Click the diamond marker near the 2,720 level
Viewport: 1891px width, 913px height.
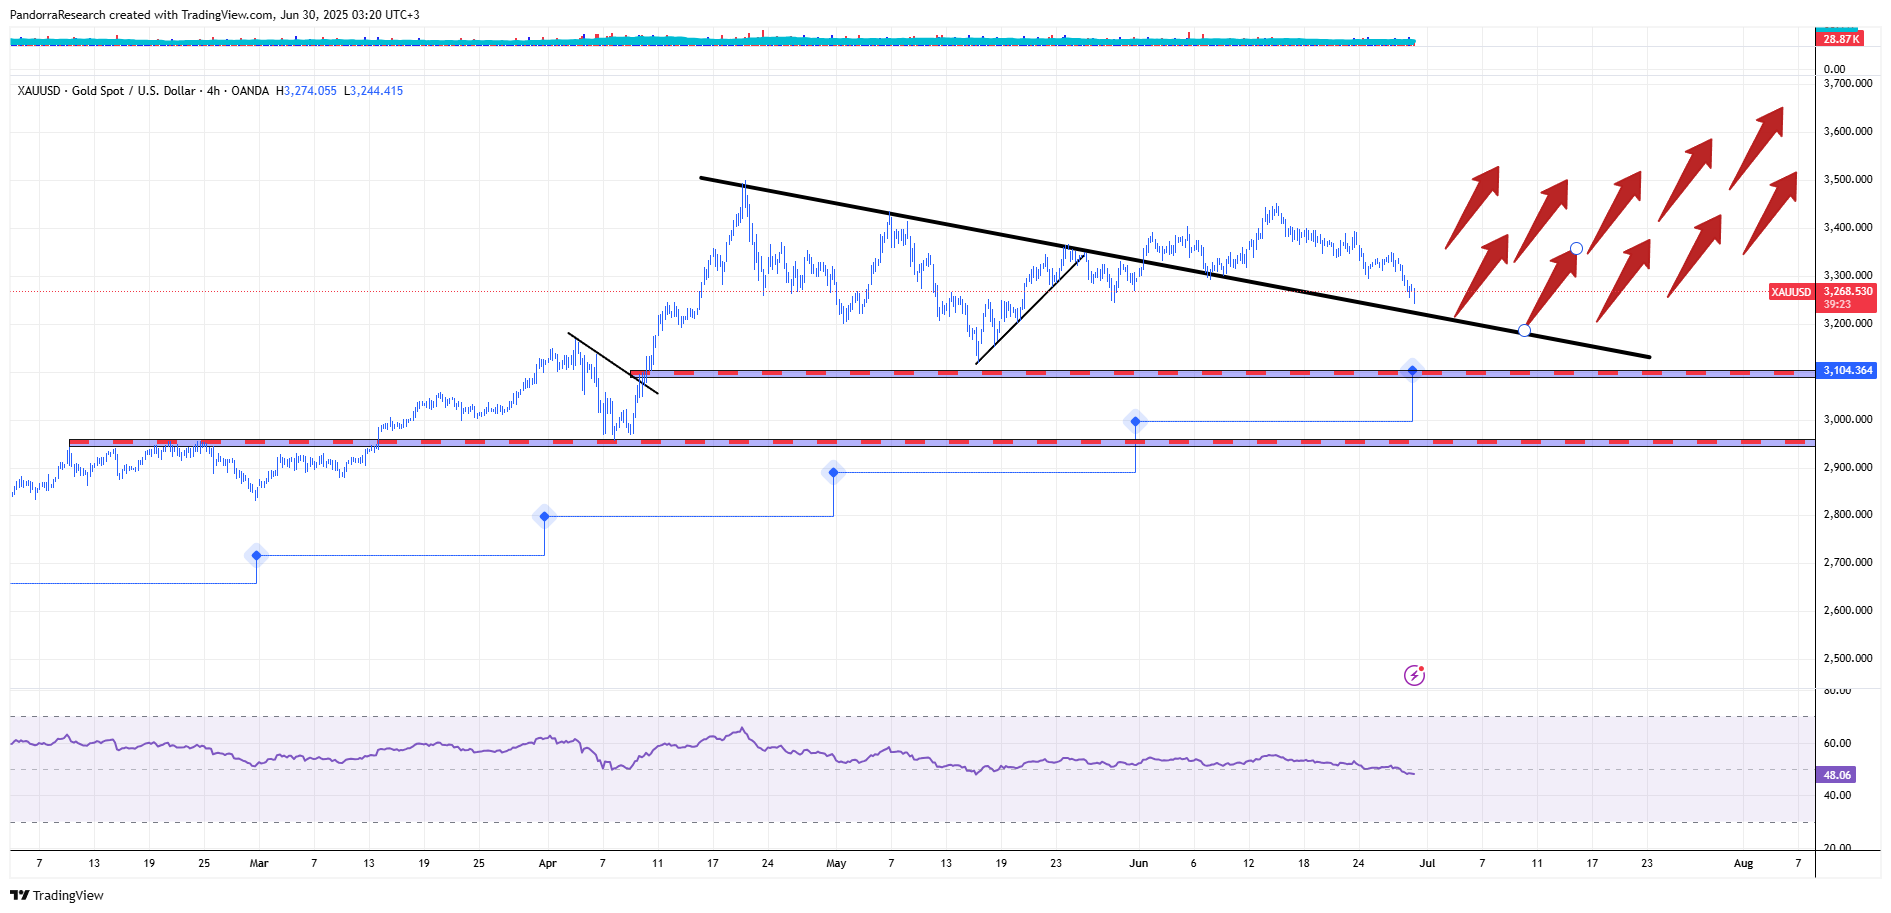point(257,555)
